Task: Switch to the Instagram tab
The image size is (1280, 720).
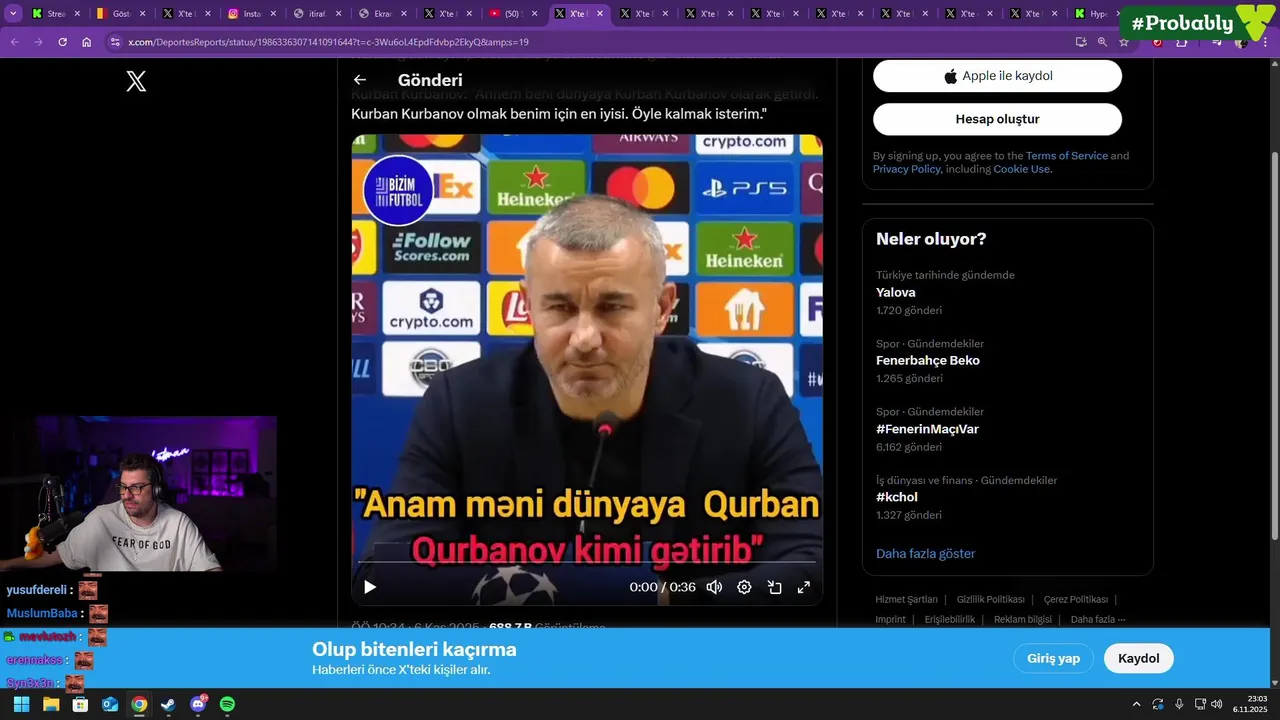Action: [250, 14]
